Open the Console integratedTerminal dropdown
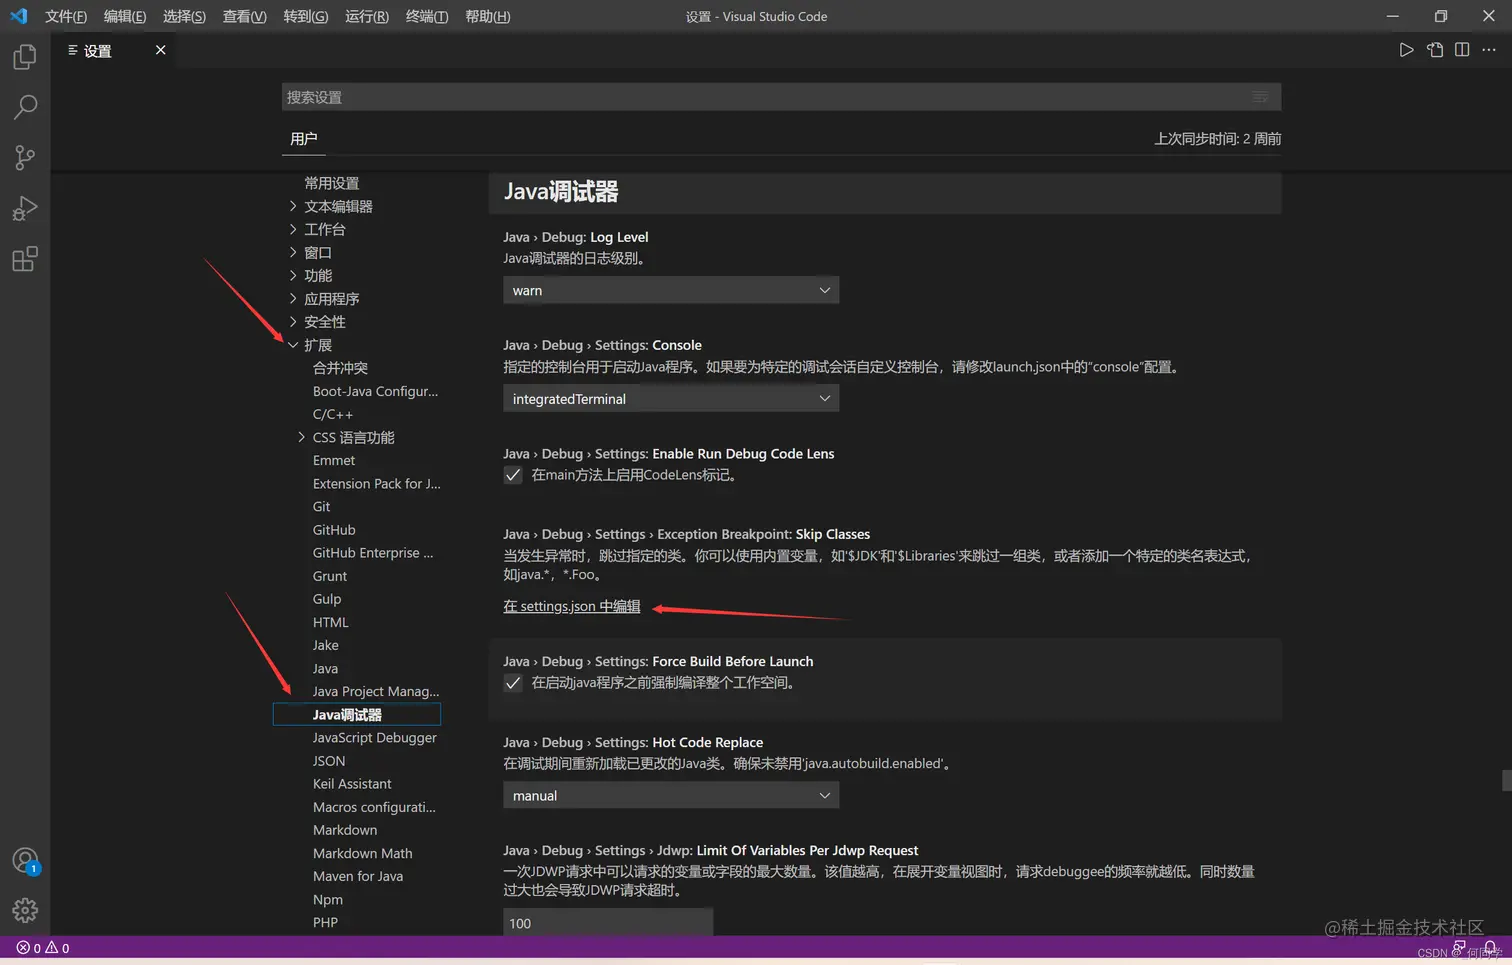1512x965 pixels. [671, 398]
